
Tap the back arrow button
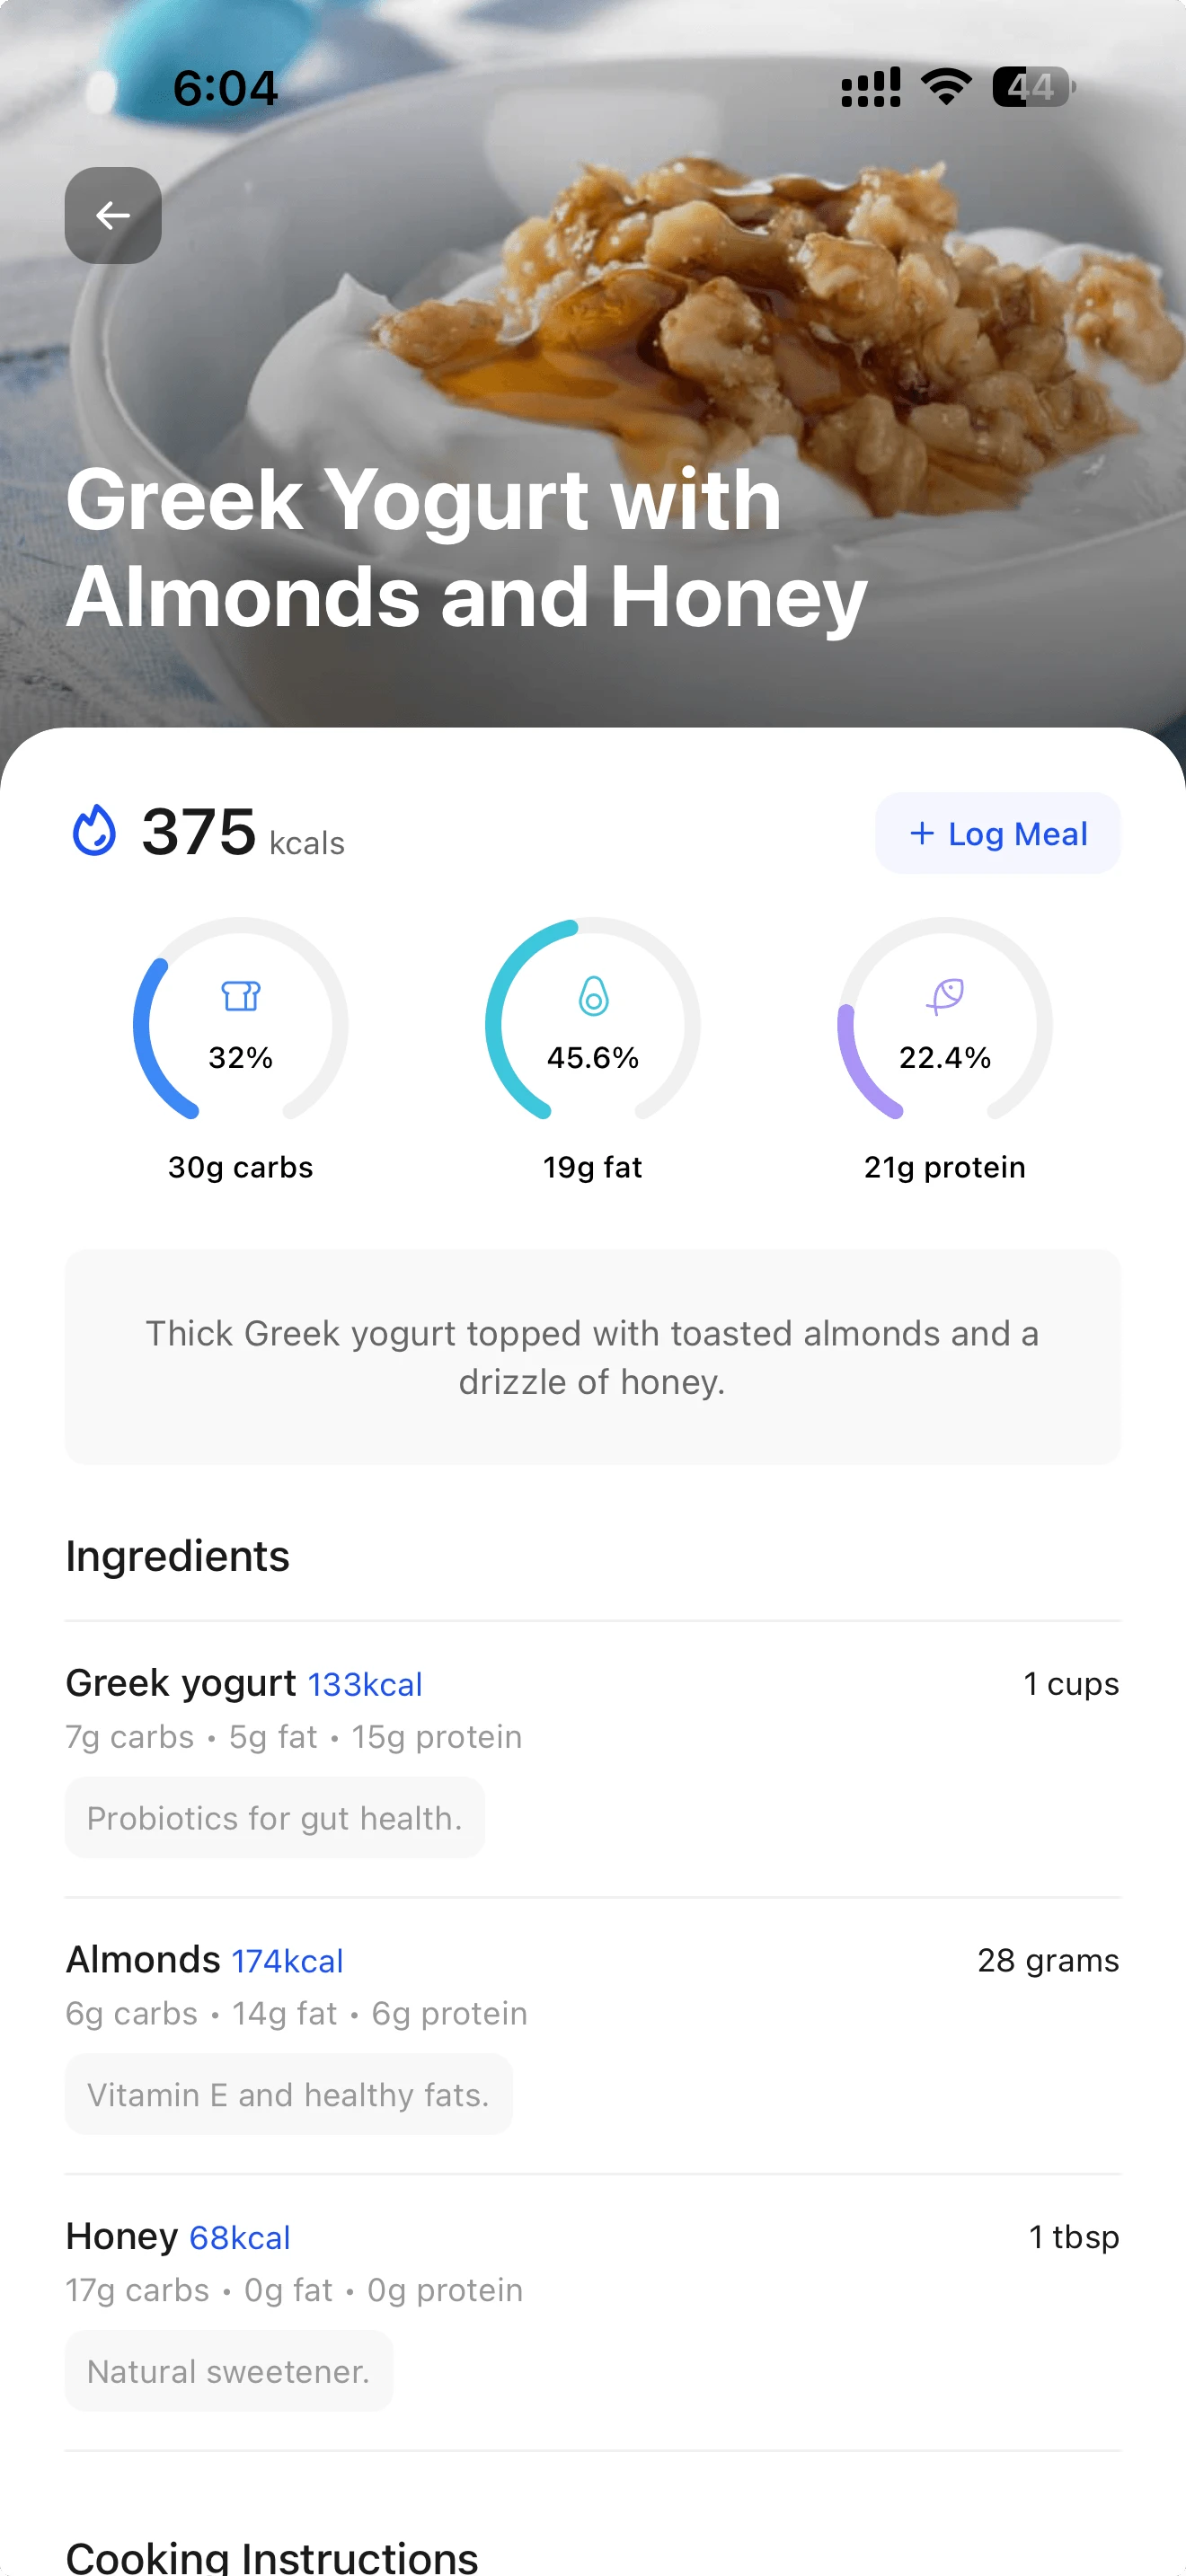point(113,215)
